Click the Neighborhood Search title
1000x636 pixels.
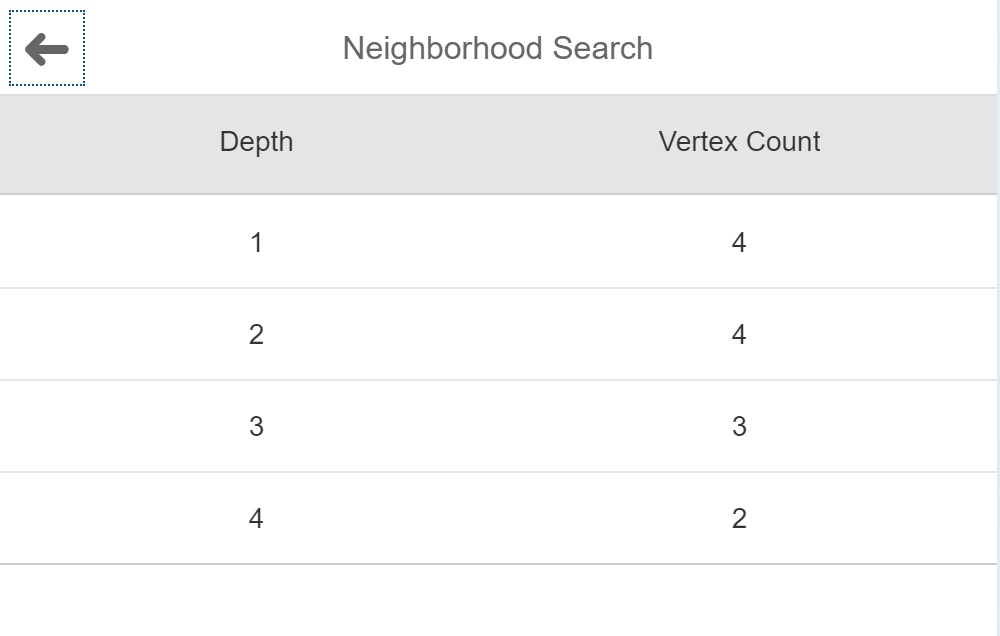(x=497, y=48)
